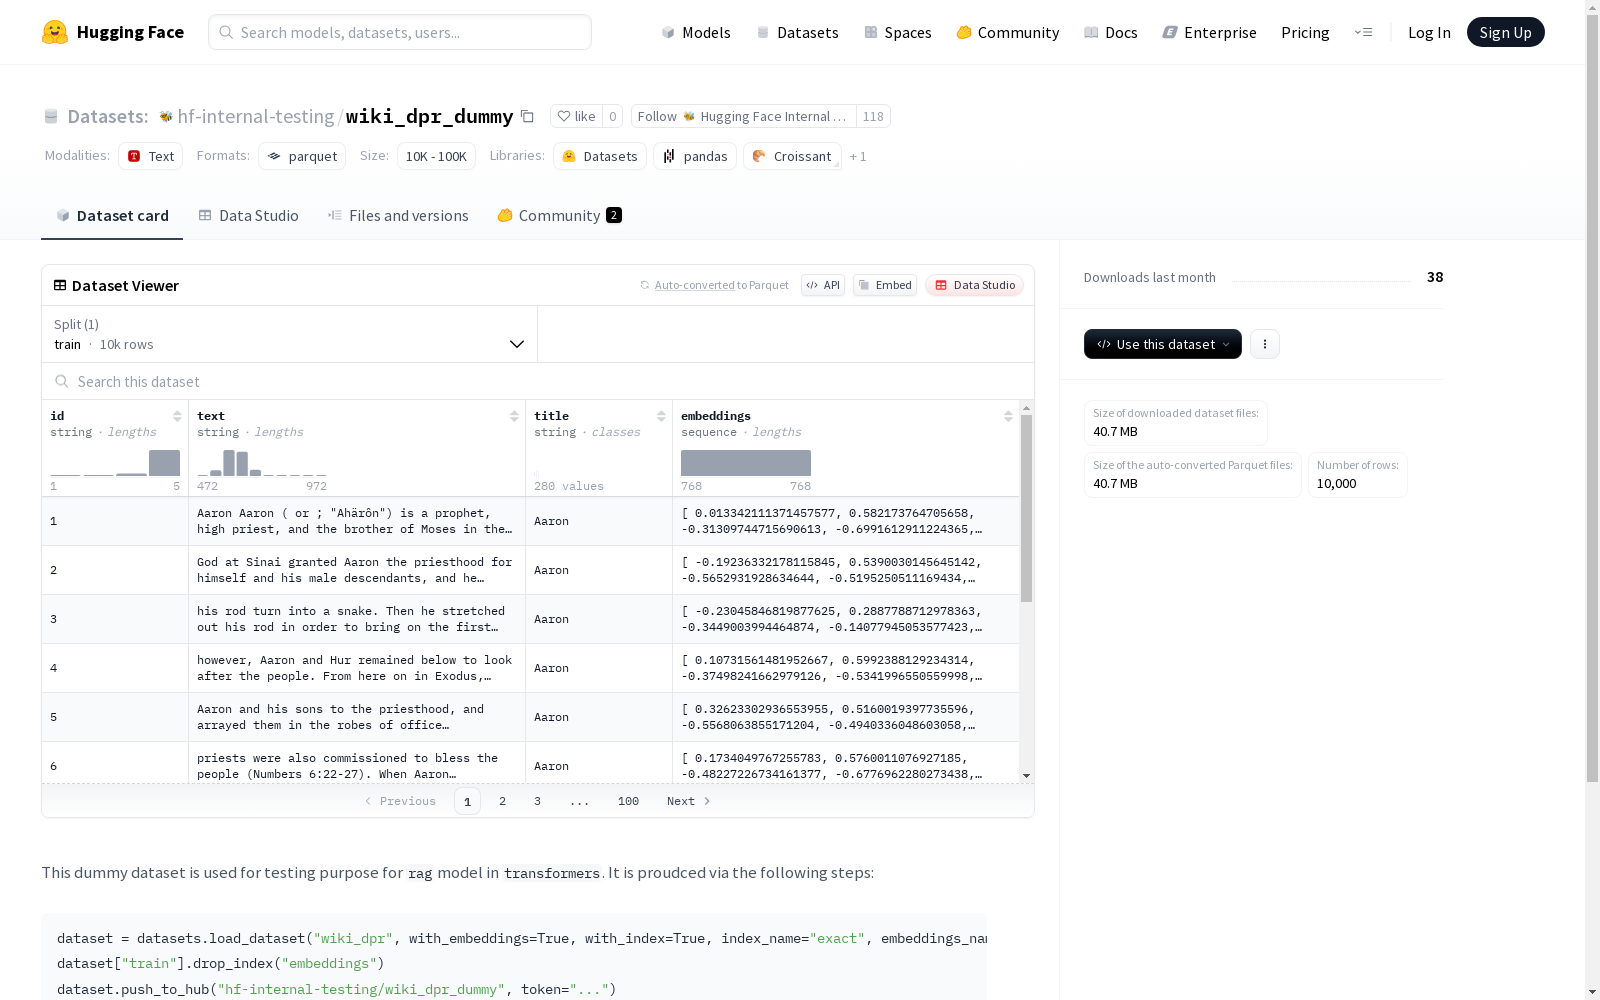Viewport: 1600px width, 1000px height.
Task: Open the Community nav item in the header
Action: point(1008,32)
